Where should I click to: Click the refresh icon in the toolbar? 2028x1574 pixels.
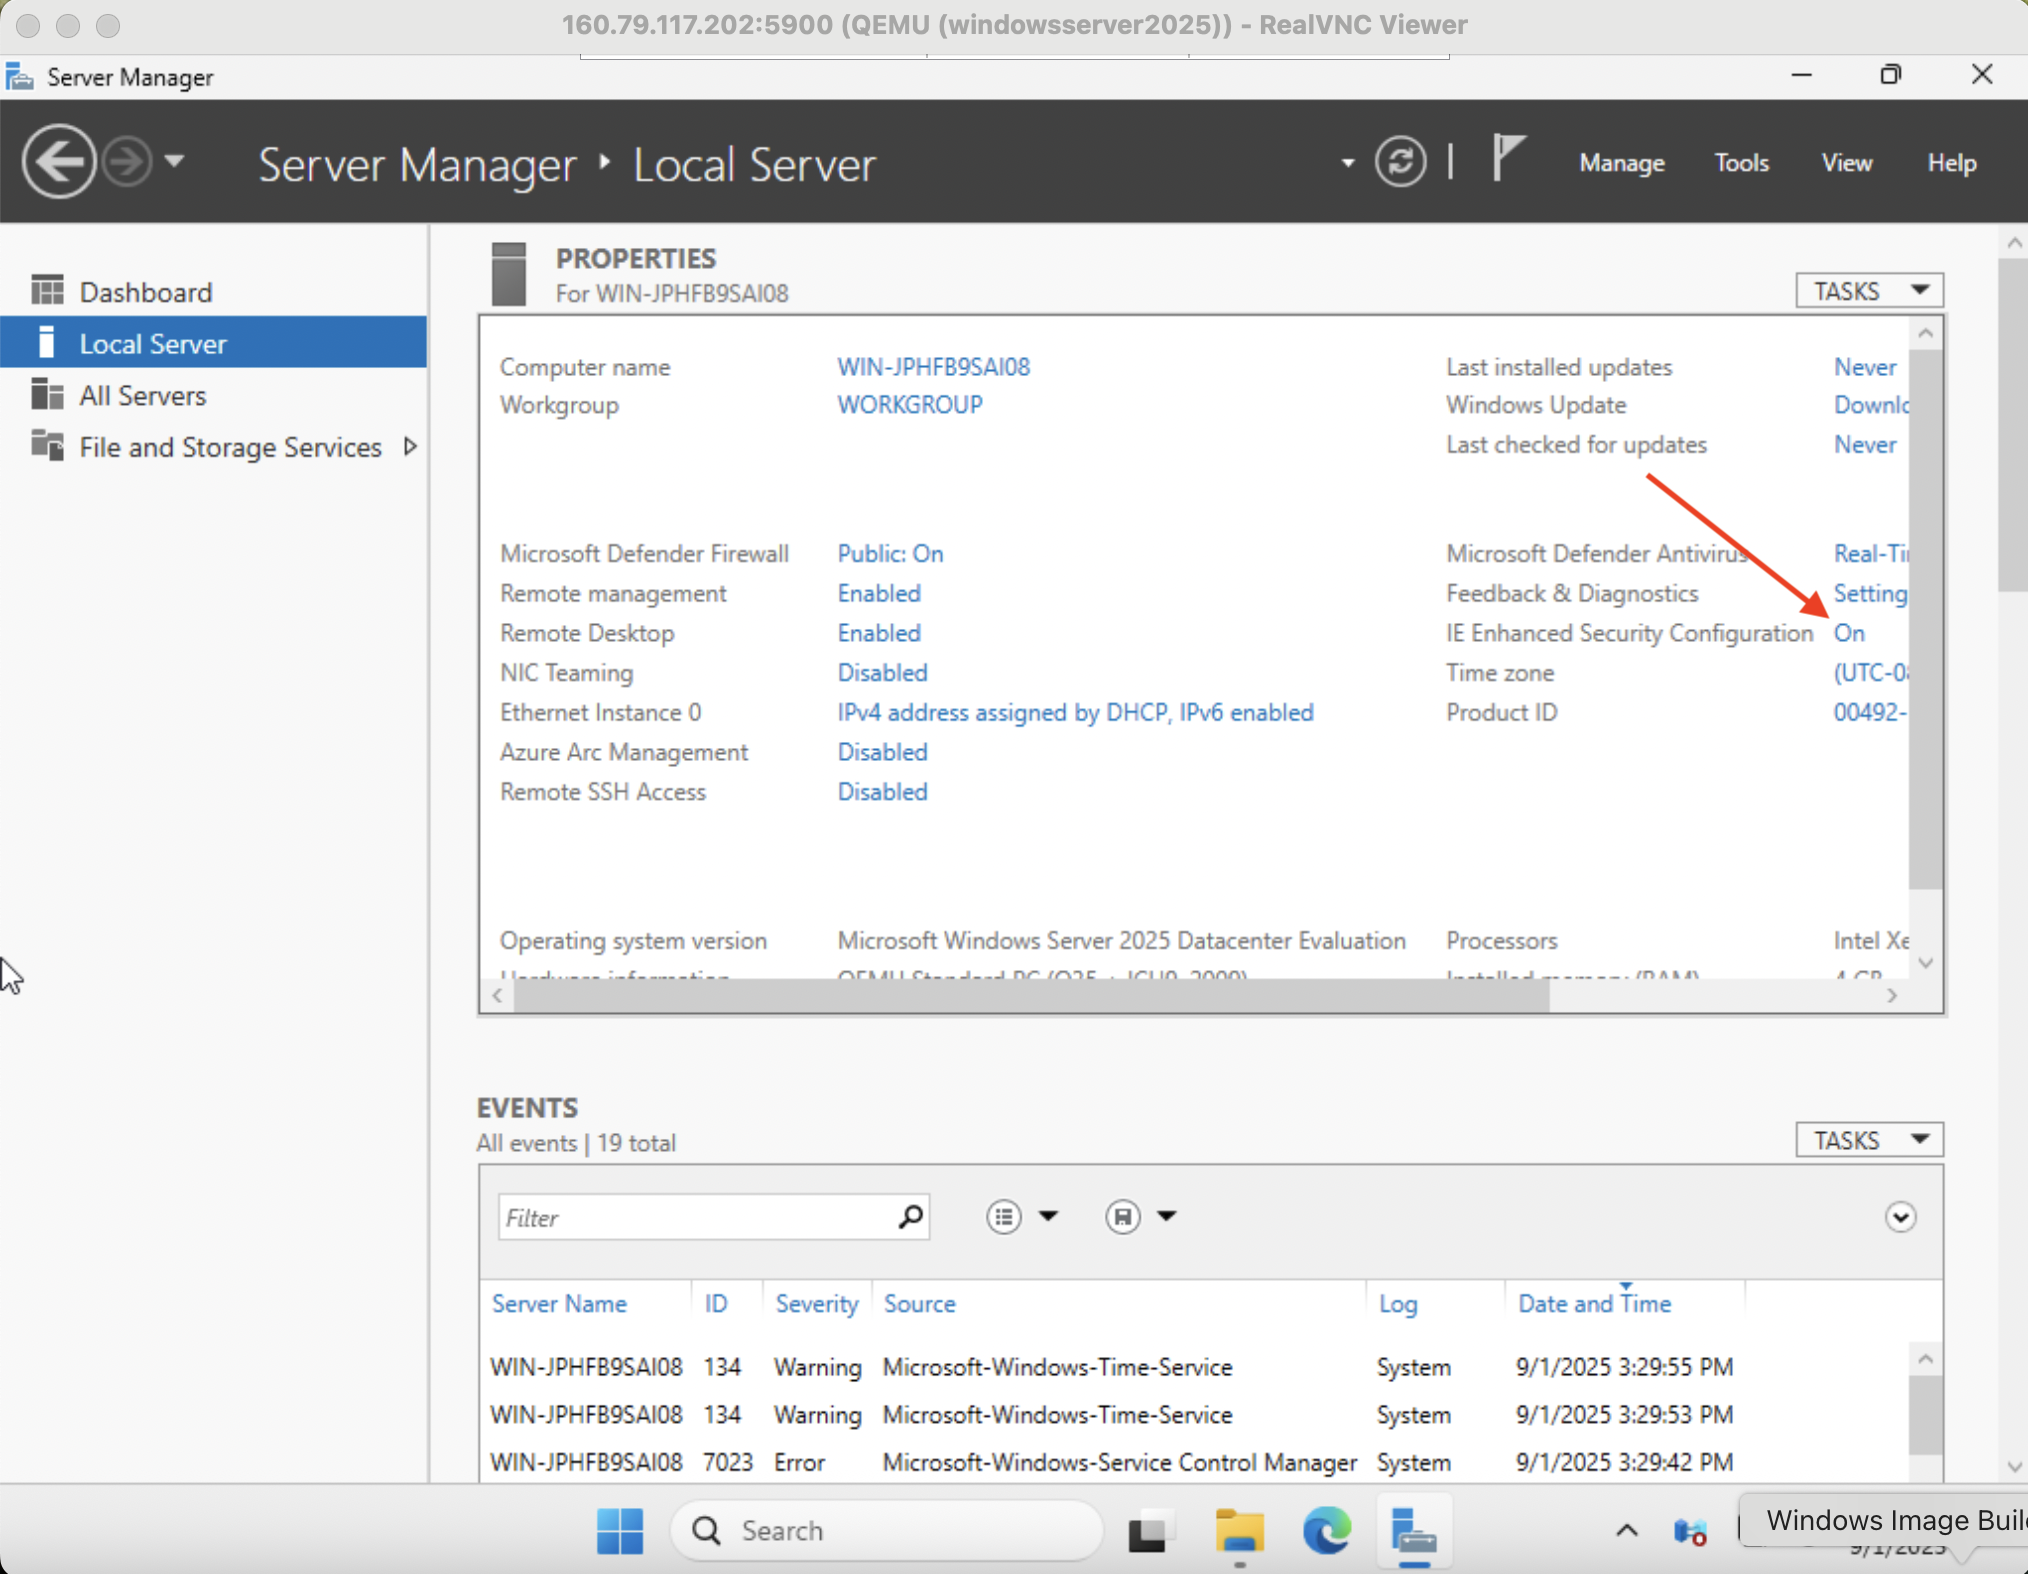tap(1400, 161)
